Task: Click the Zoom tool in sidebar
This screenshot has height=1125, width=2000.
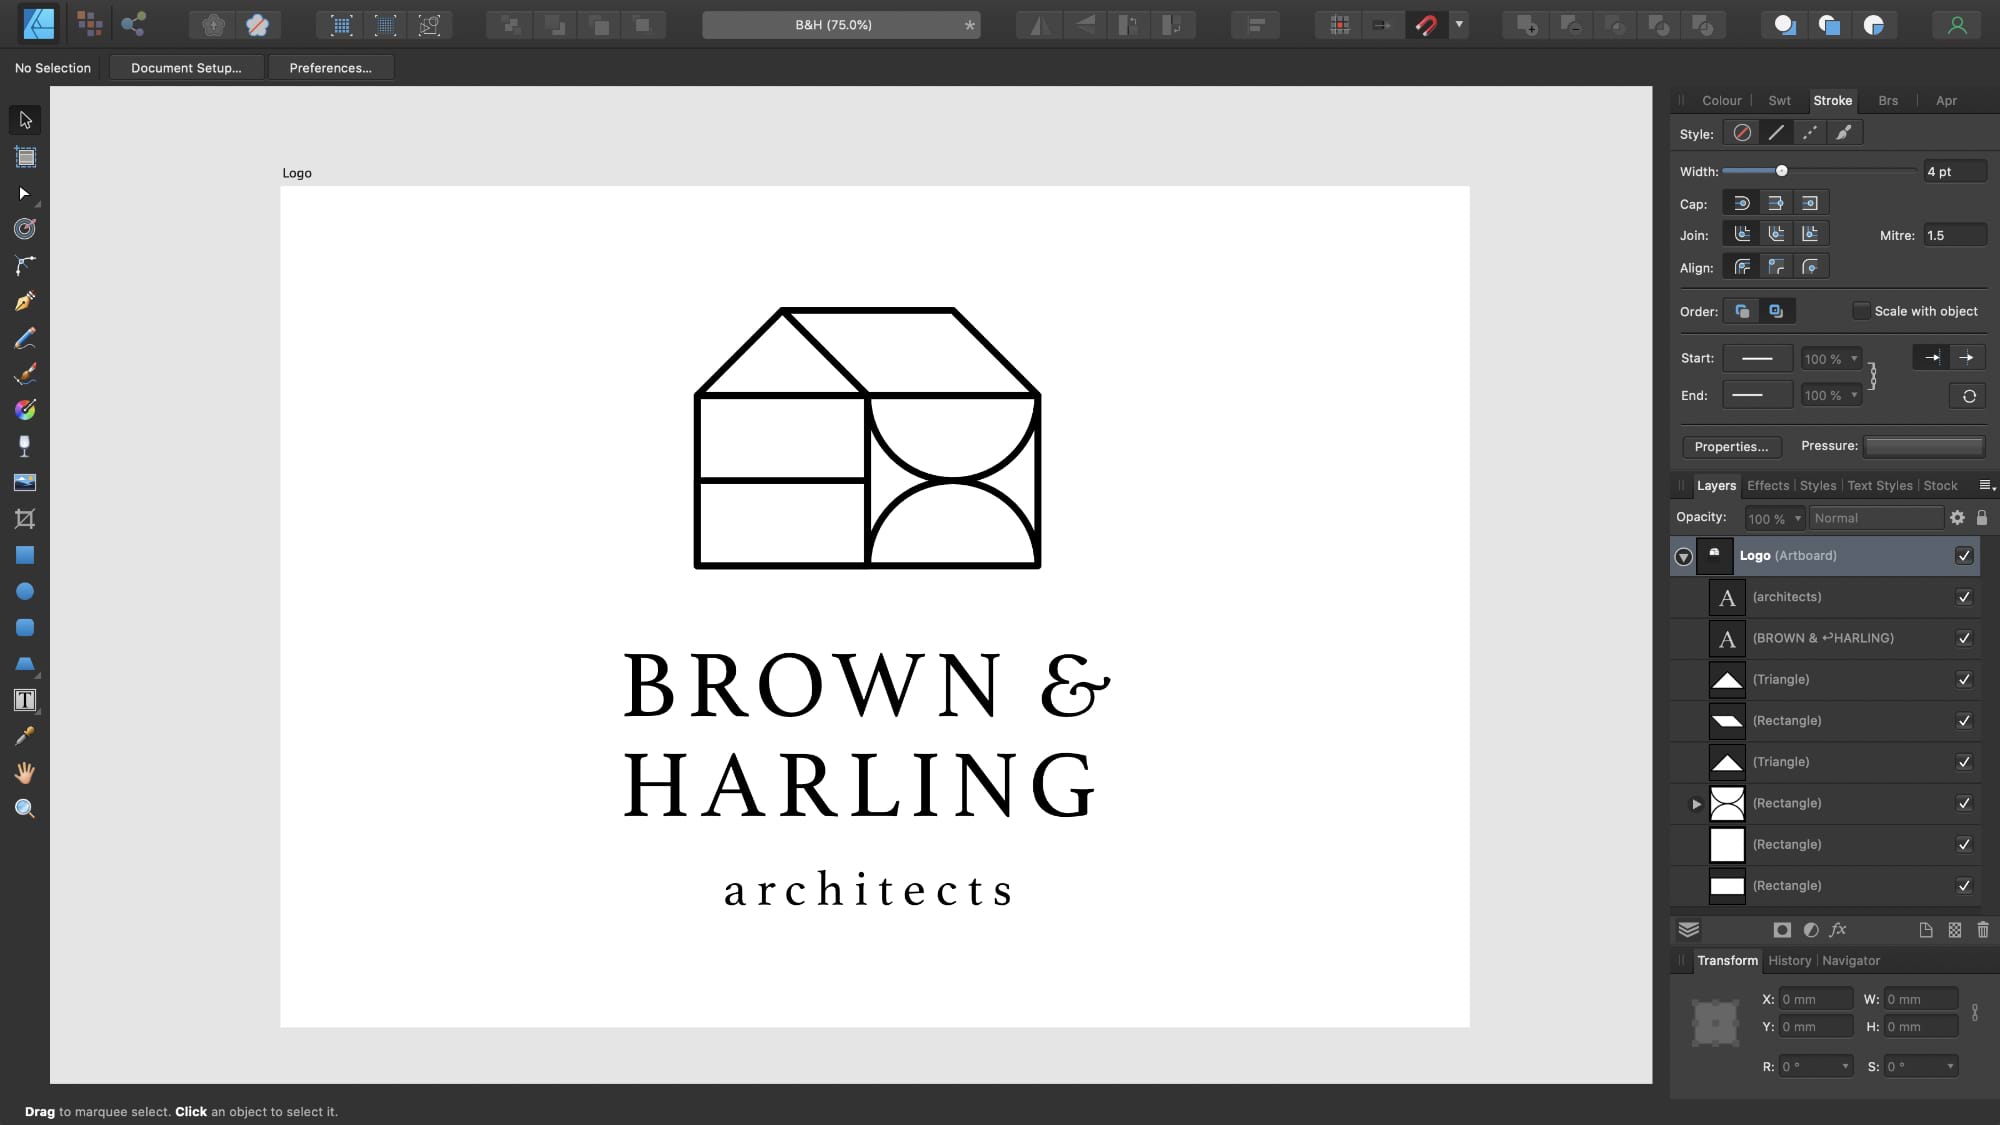Action: 25,809
